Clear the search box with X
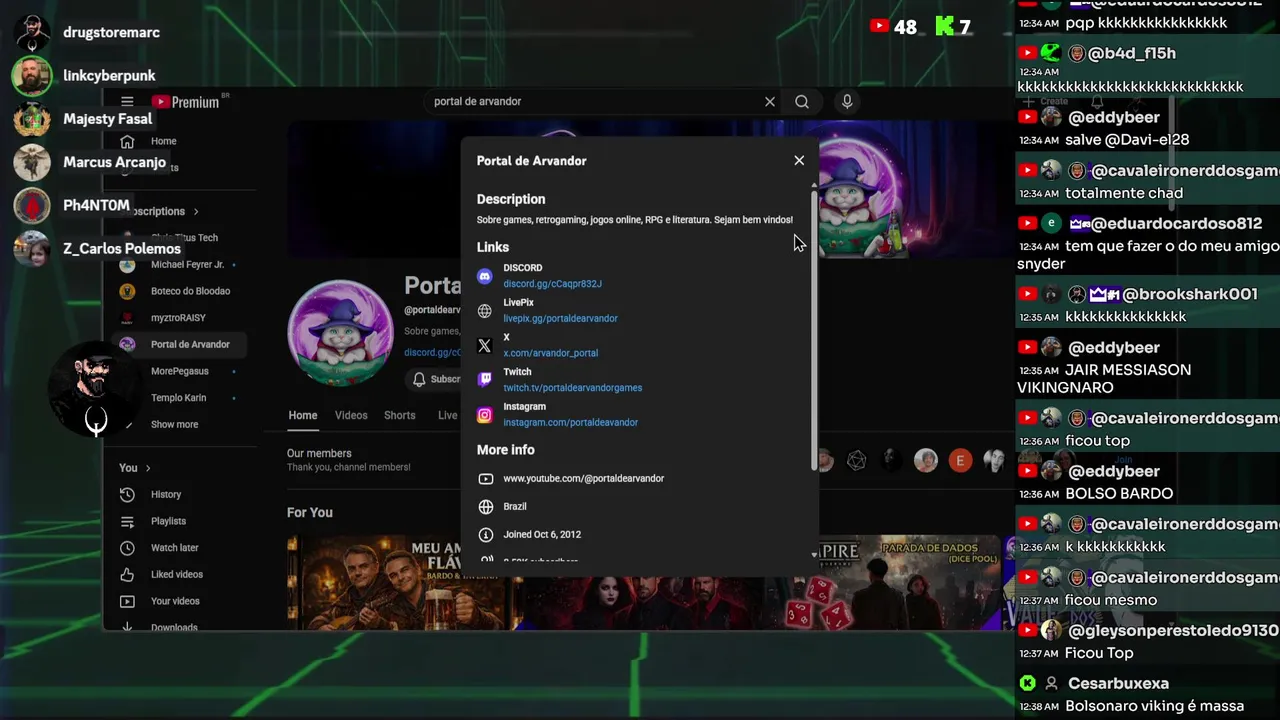Screen dimensions: 1280x720 770,102
